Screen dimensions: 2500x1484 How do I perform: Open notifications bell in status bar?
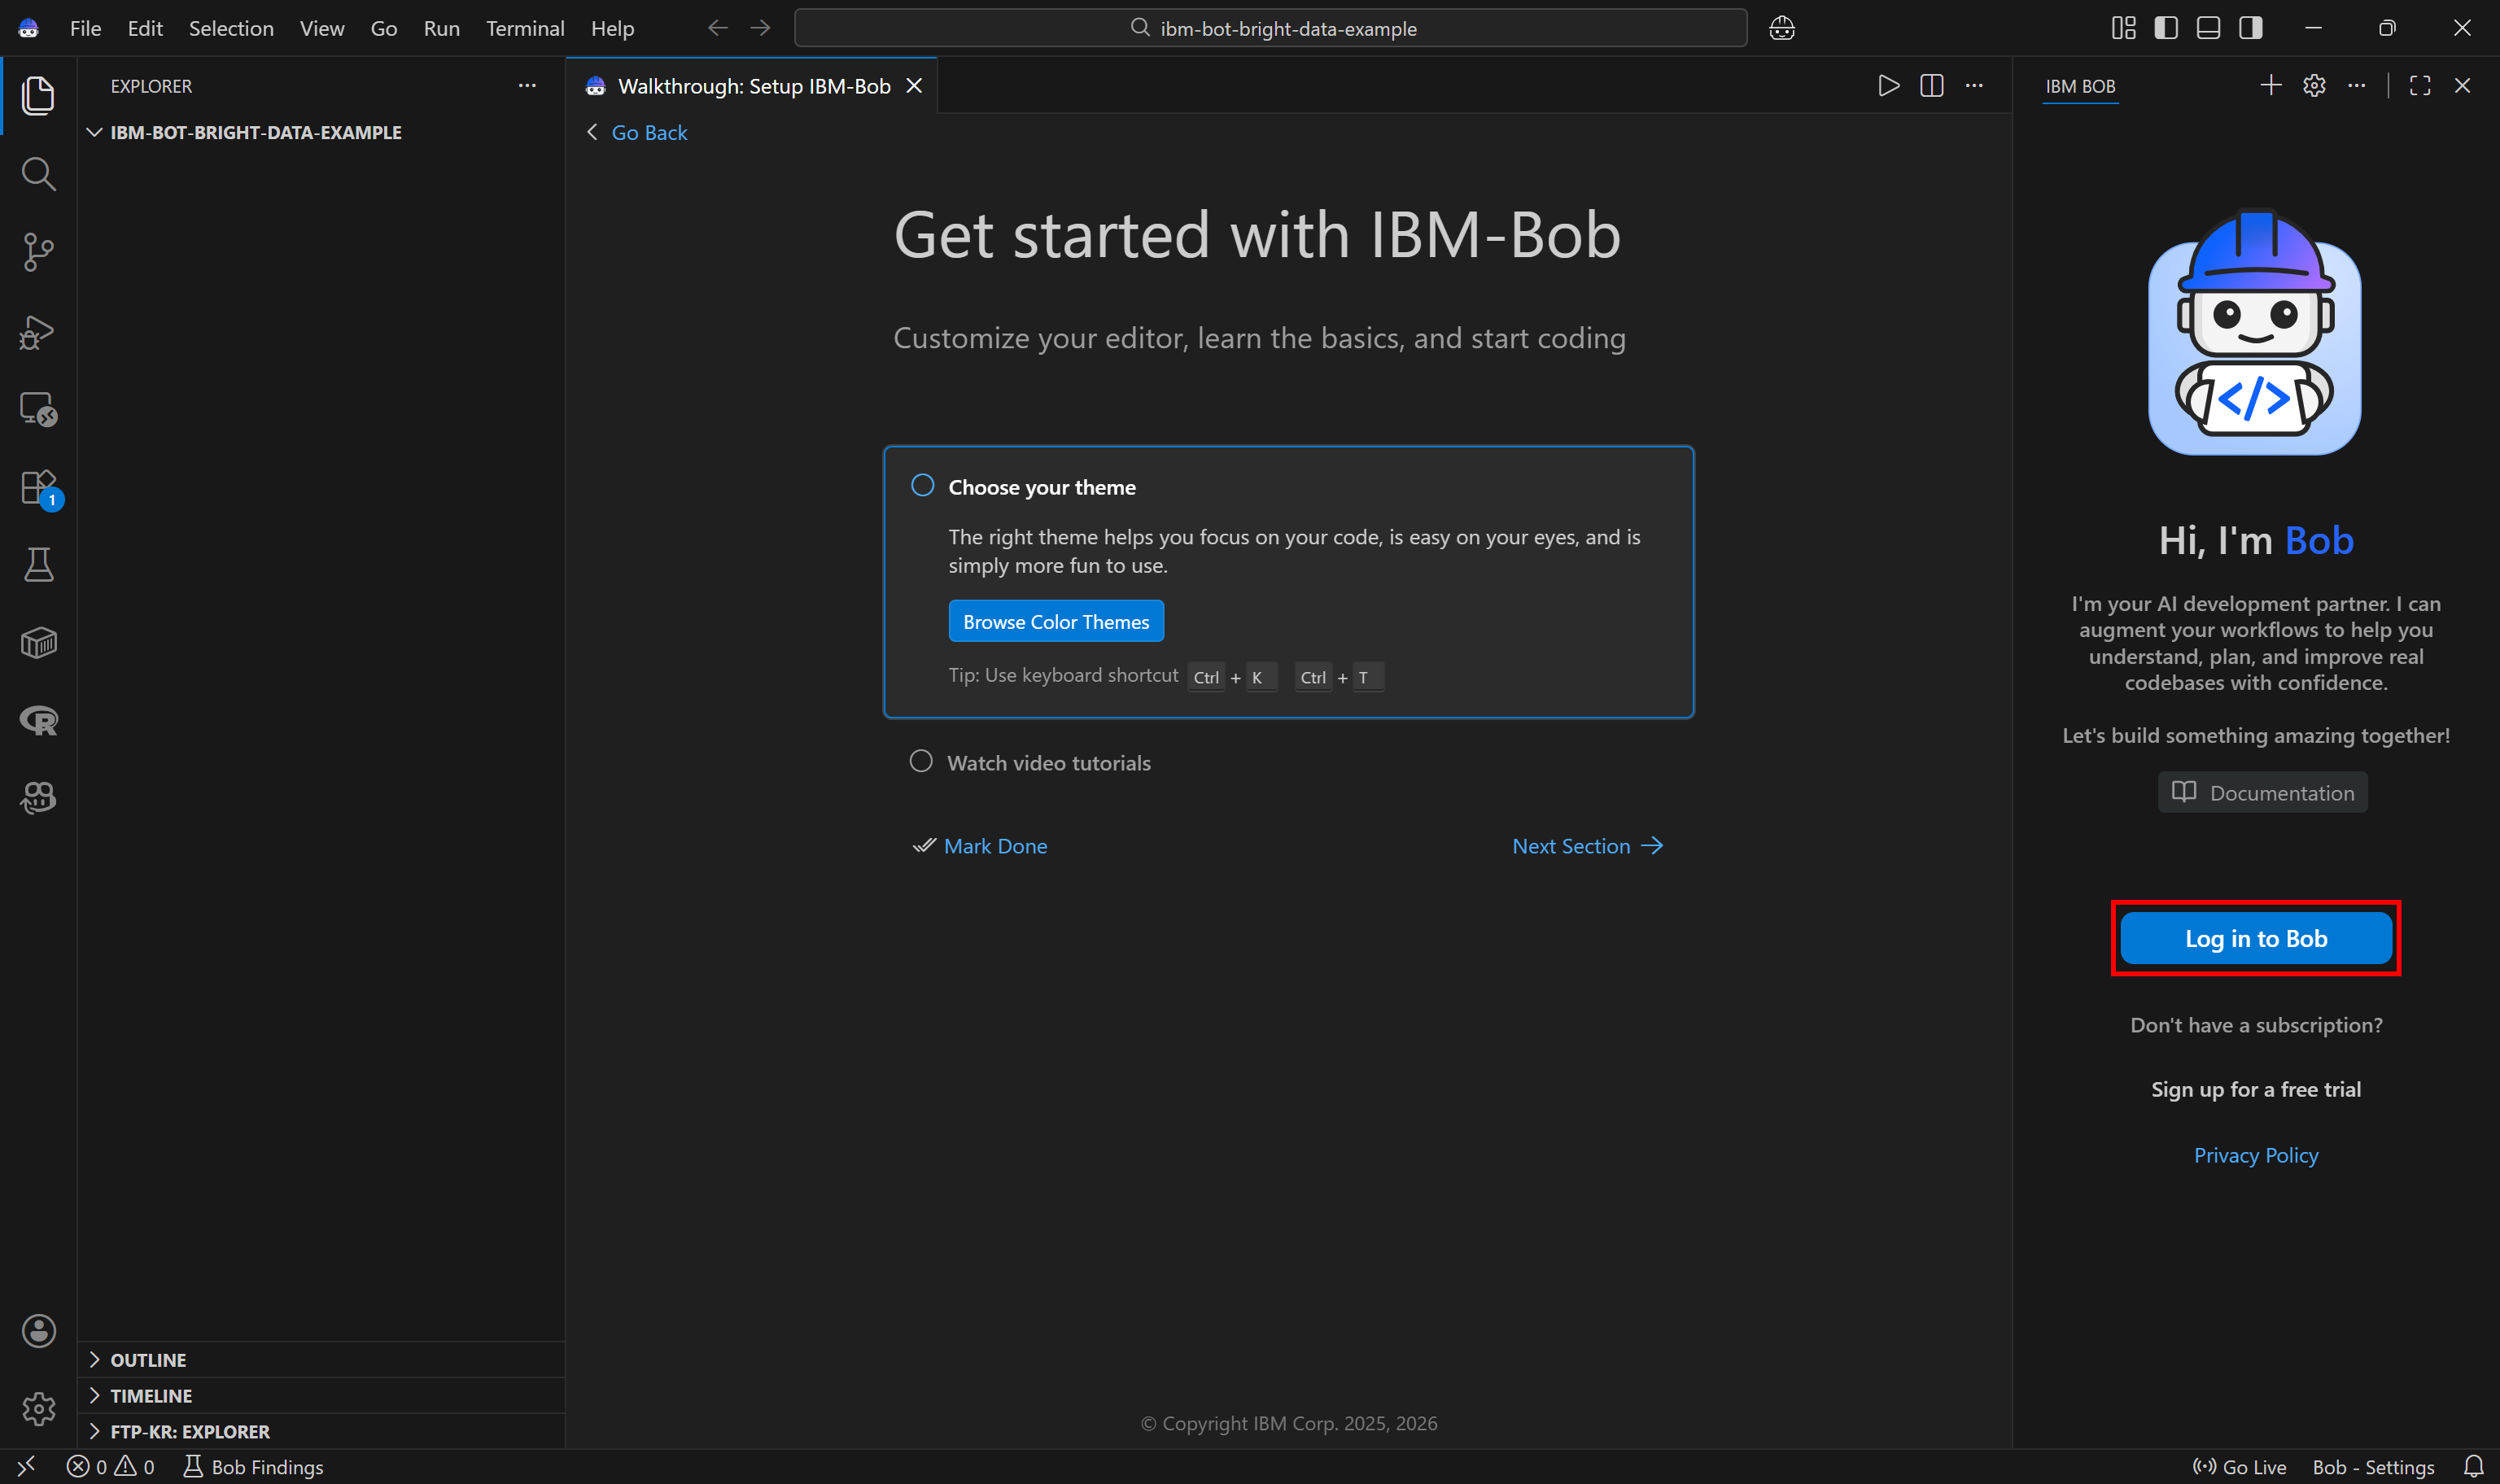[x=2473, y=1466]
